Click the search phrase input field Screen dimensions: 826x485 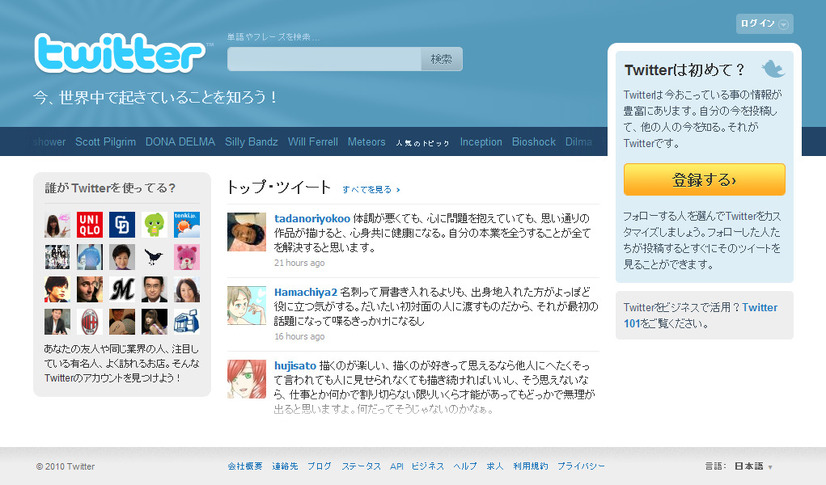tap(324, 59)
